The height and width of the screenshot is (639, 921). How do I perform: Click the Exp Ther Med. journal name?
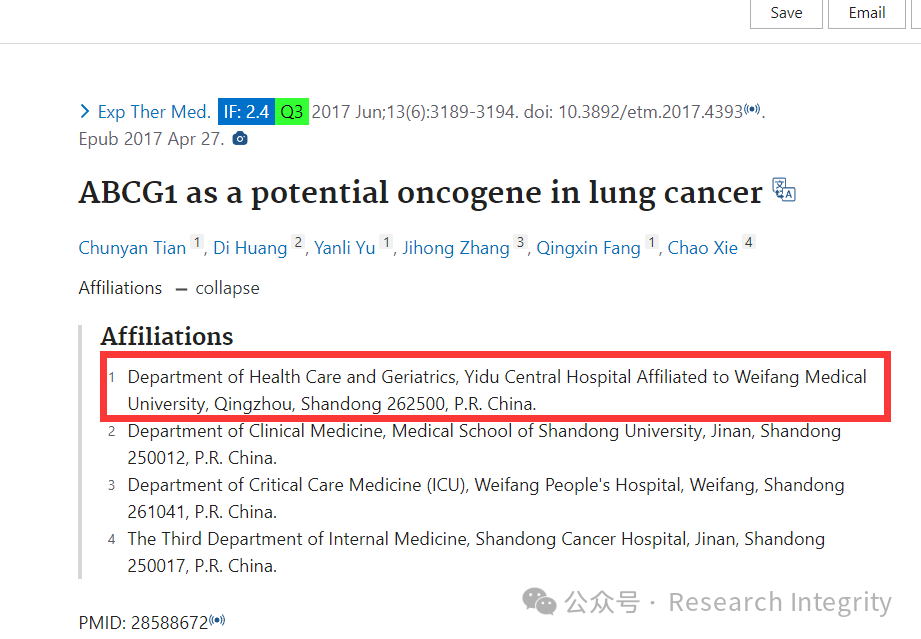coord(154,112)
